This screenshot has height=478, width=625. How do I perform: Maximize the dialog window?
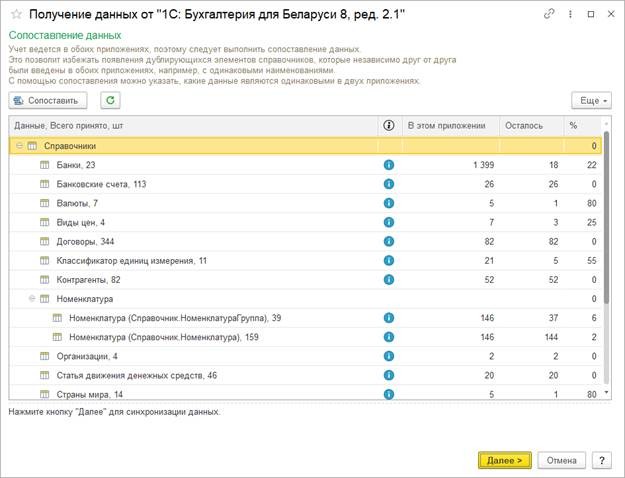591,14
